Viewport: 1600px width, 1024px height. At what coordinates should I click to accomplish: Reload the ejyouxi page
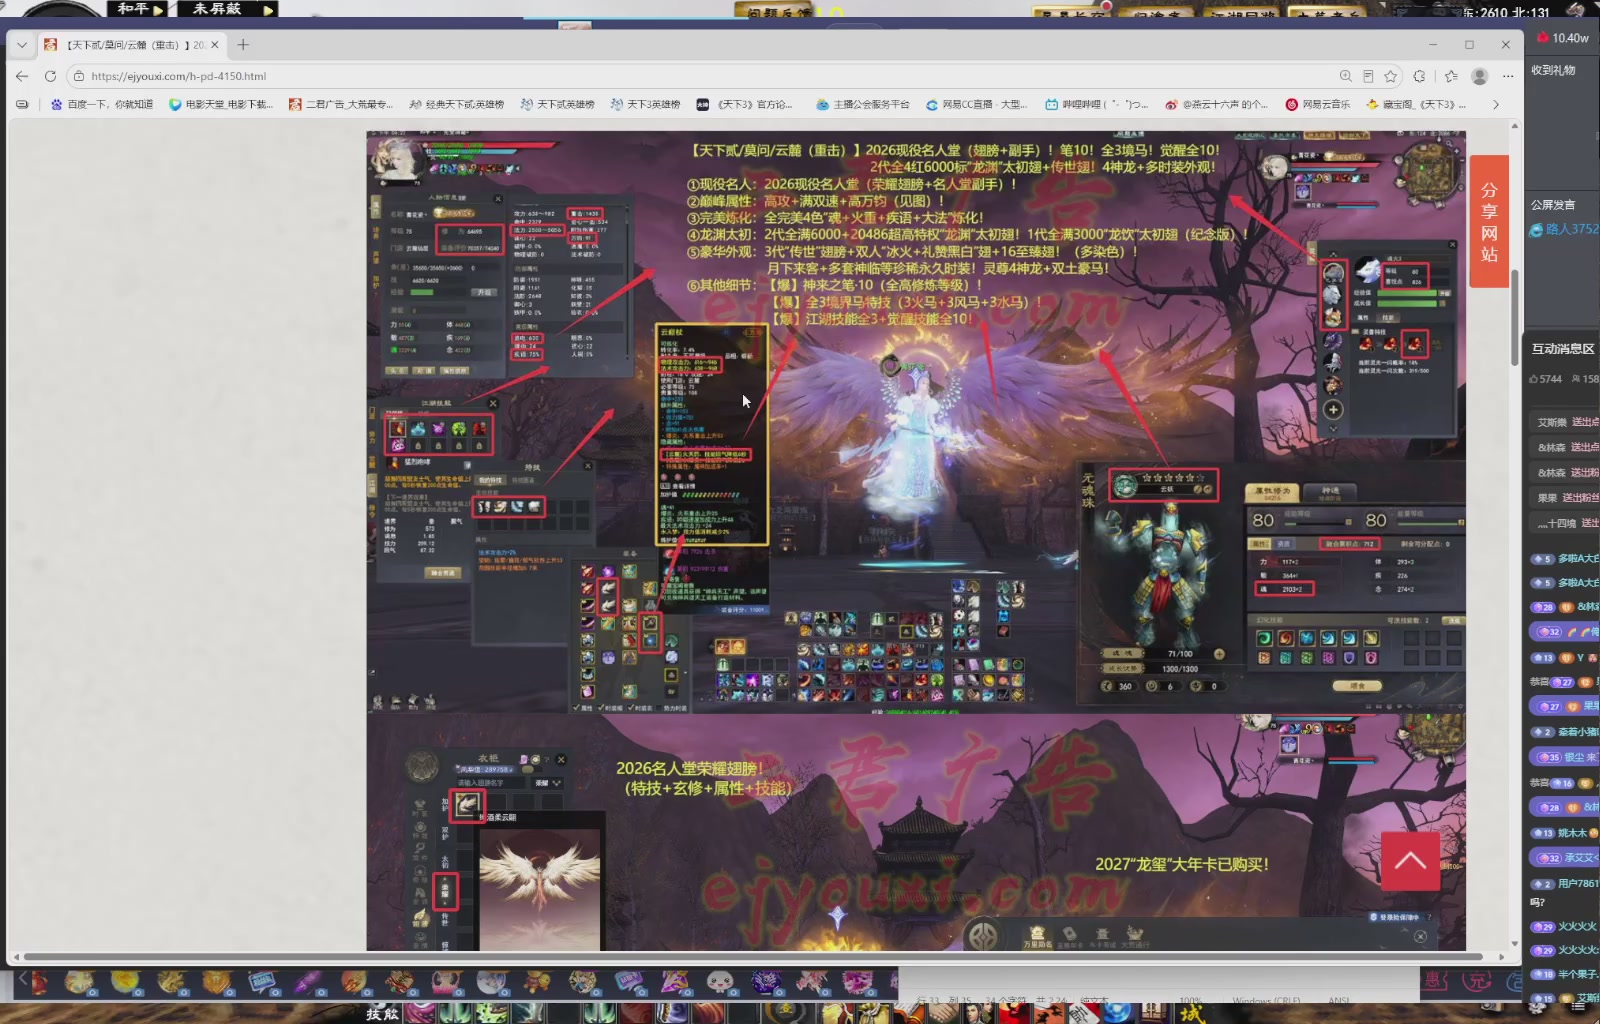(x=50, y=76)
